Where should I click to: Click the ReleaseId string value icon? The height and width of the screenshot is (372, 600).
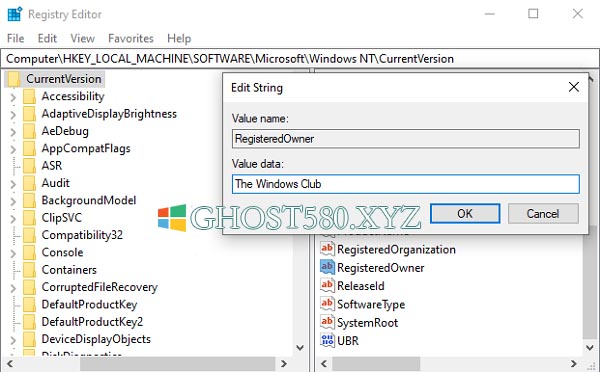[x=327, y=286]
